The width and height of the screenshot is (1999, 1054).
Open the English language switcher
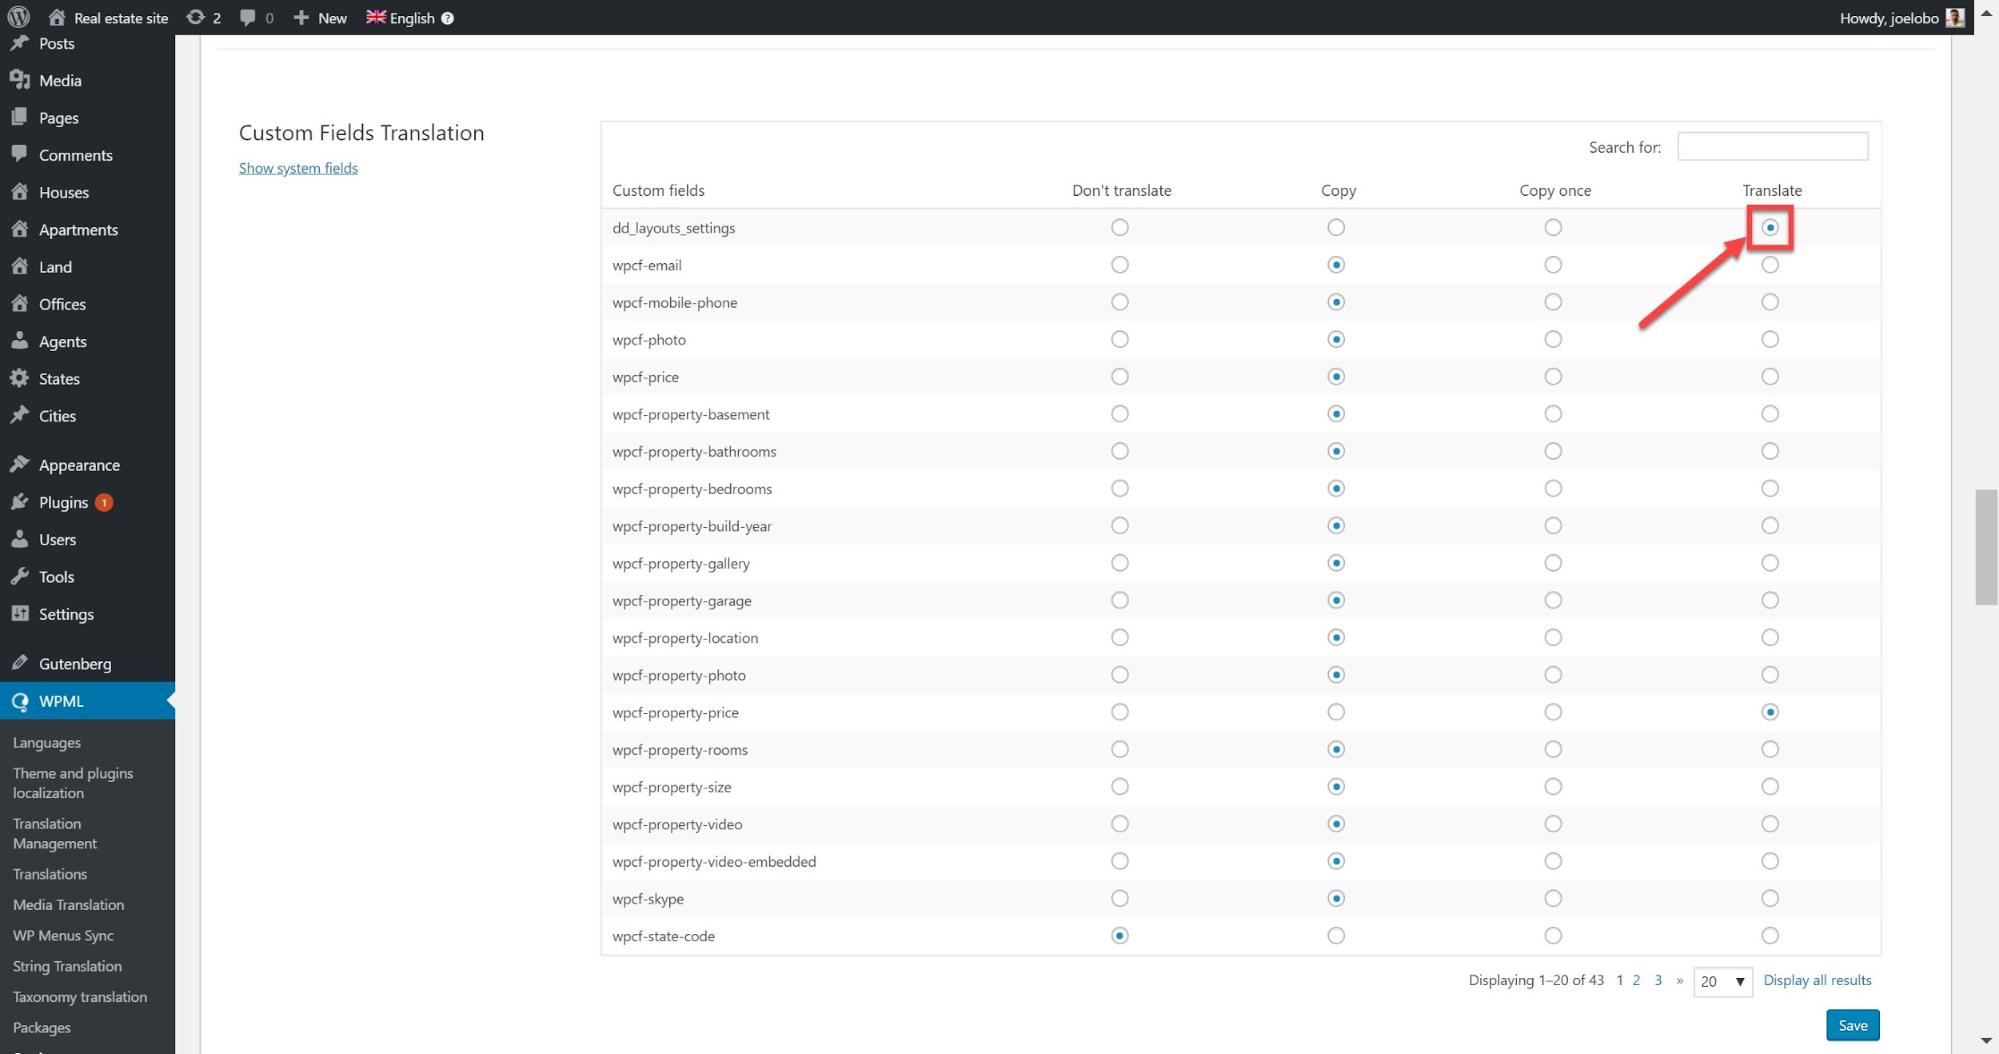pos(401,18)
